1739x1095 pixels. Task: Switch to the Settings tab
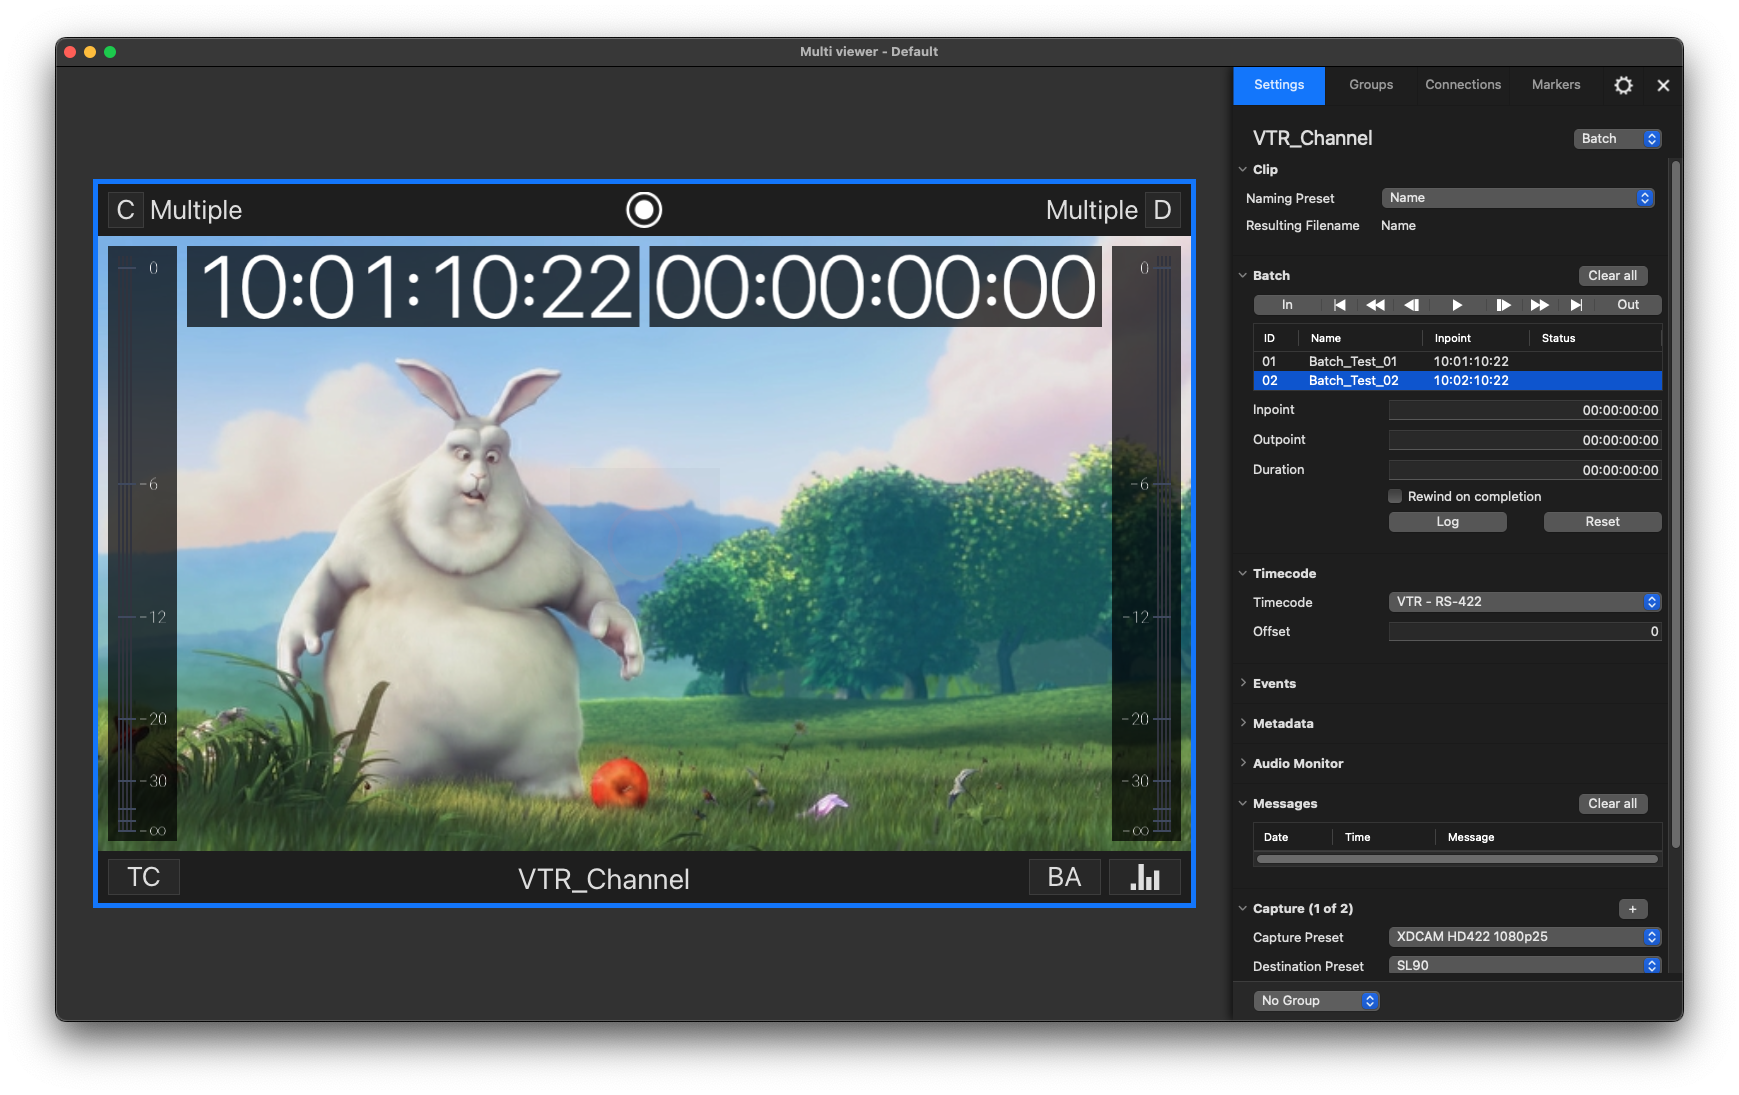(x=1279, y=86)
